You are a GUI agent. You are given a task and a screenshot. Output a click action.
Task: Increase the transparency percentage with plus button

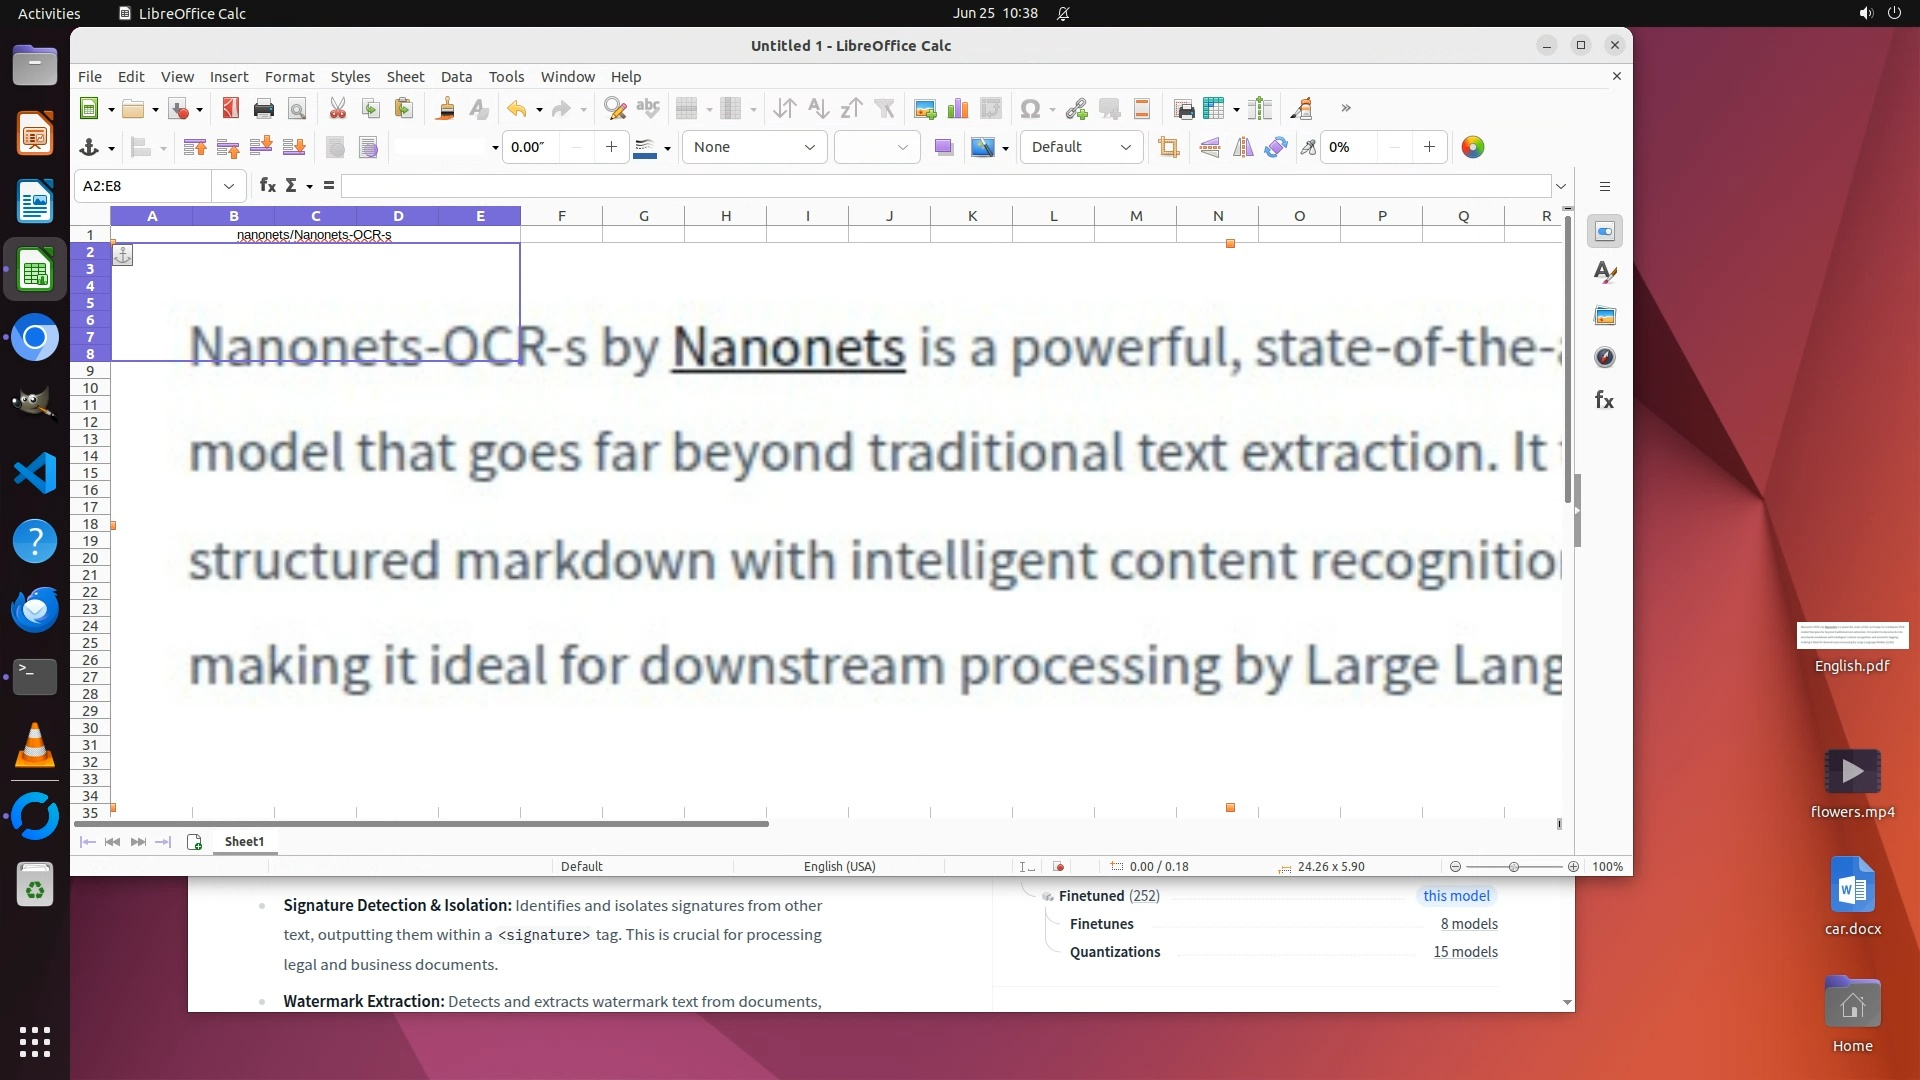tap(1429, 148)
